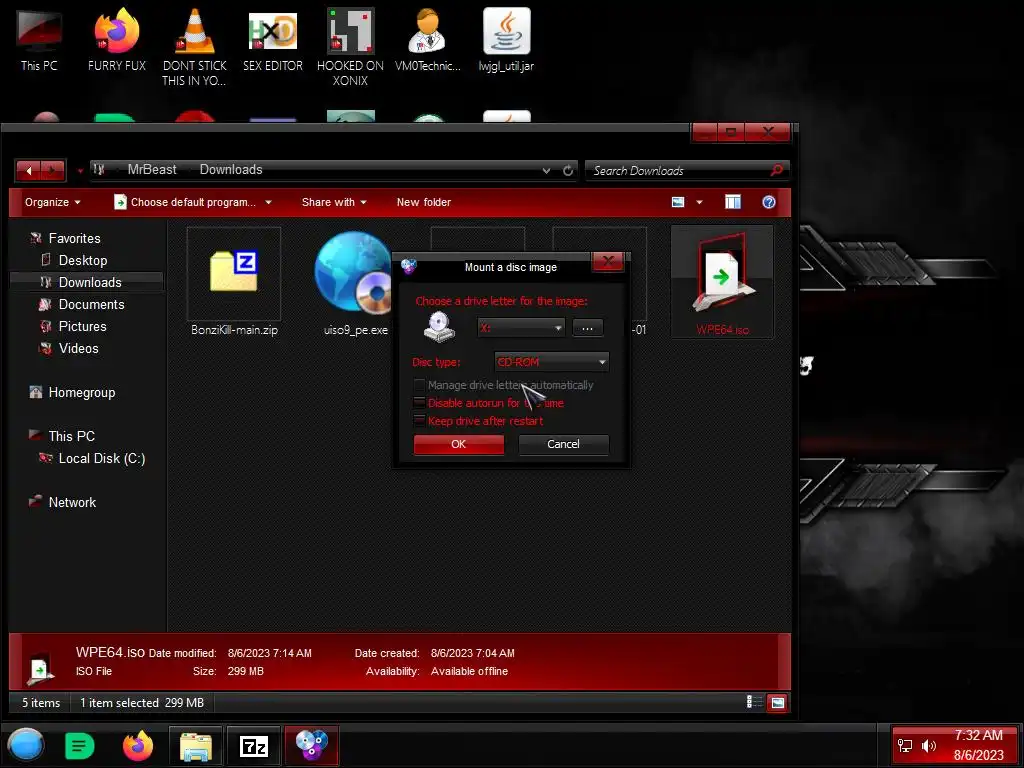
Task: Select the uiso9_pe.exe file
Action: coord(354,282)
